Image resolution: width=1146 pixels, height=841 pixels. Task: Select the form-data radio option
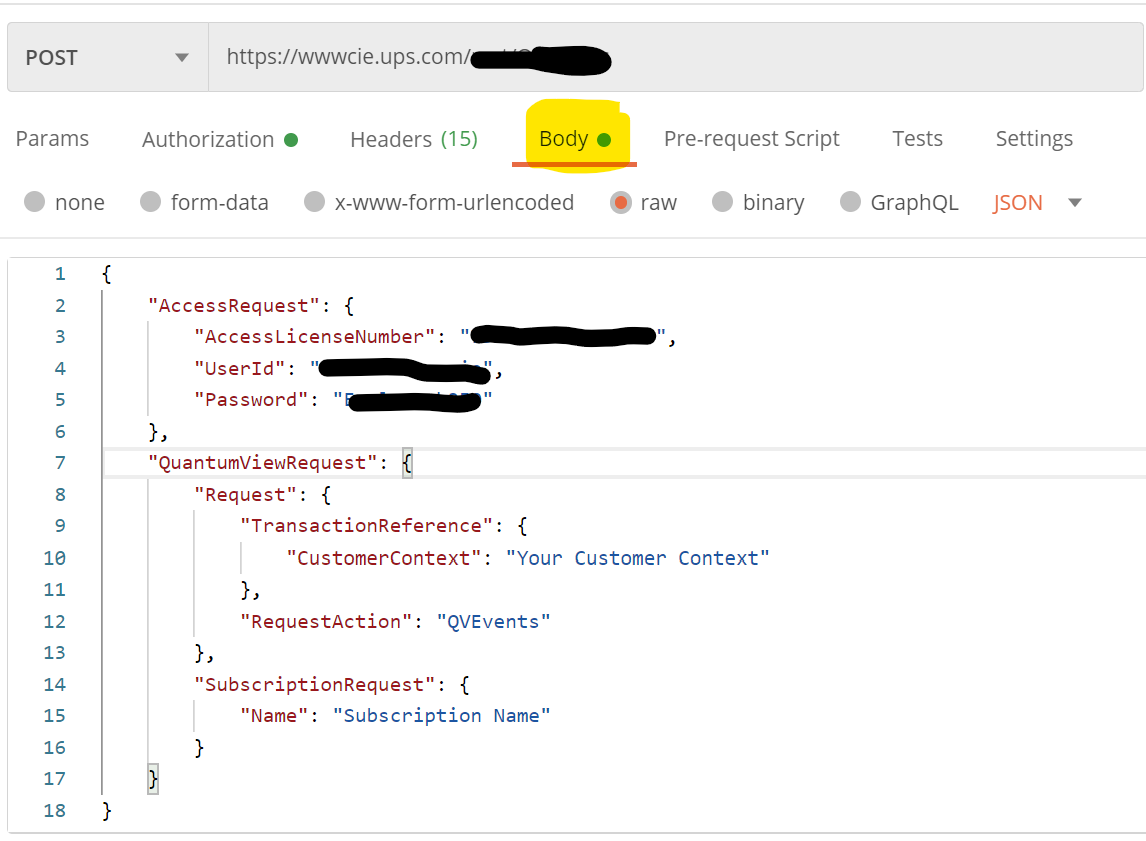[151, 202]
